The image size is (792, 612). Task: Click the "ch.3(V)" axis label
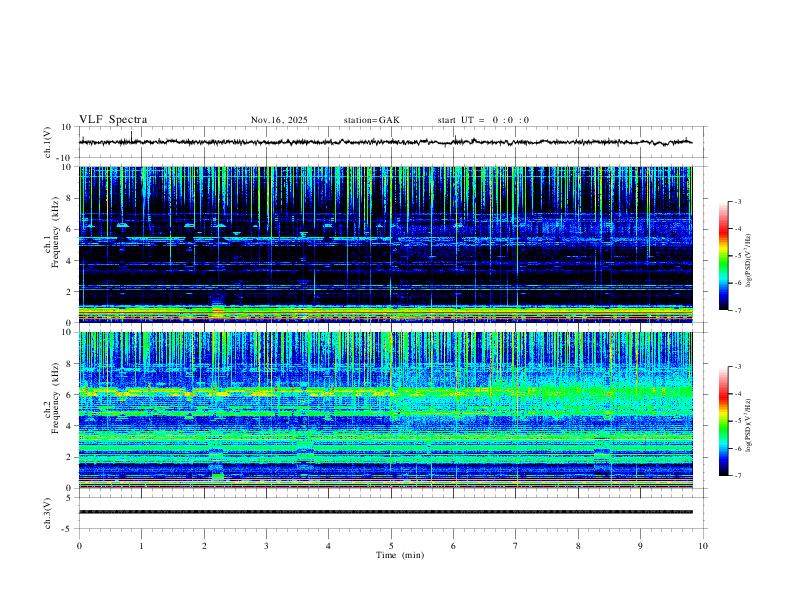pyautogui.click(x=48, y=514)
